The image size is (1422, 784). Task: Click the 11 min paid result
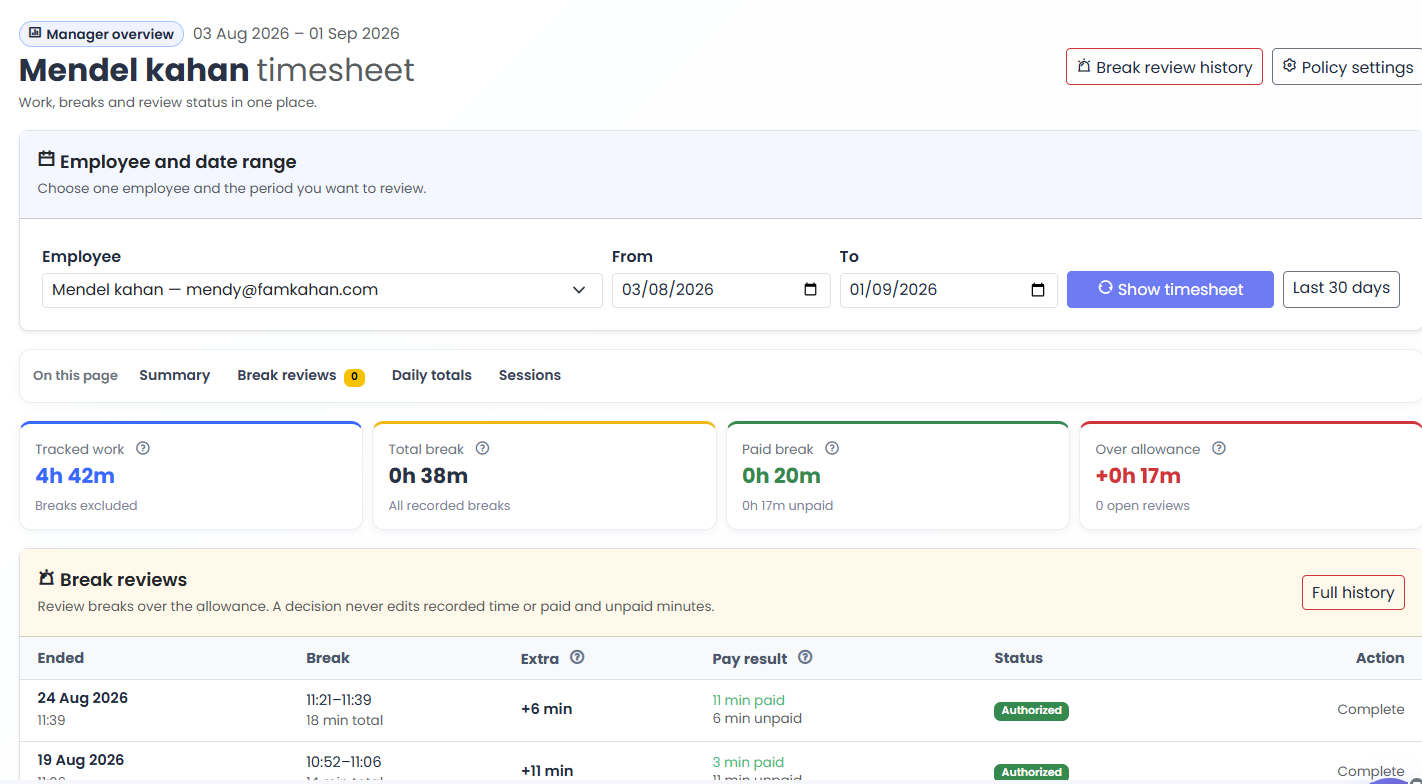tap(748, 700)
